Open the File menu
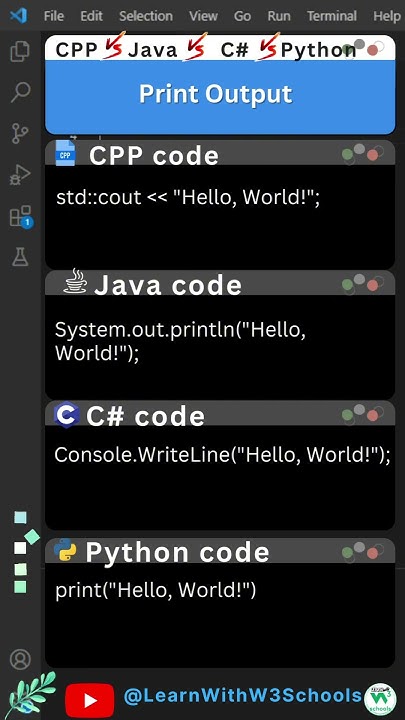Viewport: 405px width, 720px height. pos(54,16)
